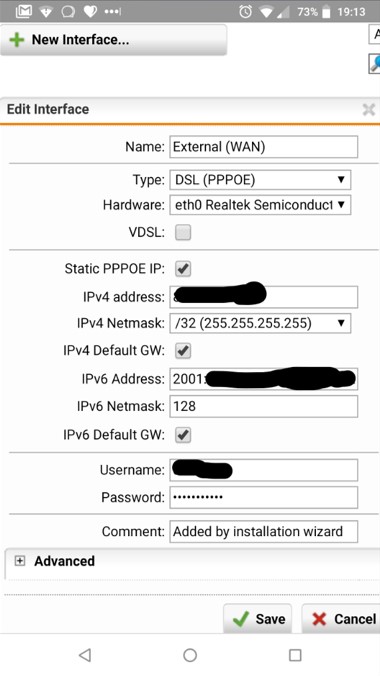Screen dimensions: 380x677
Task: Open the Hardware eth0 Realtek dropdown
Action: [260, 205]
